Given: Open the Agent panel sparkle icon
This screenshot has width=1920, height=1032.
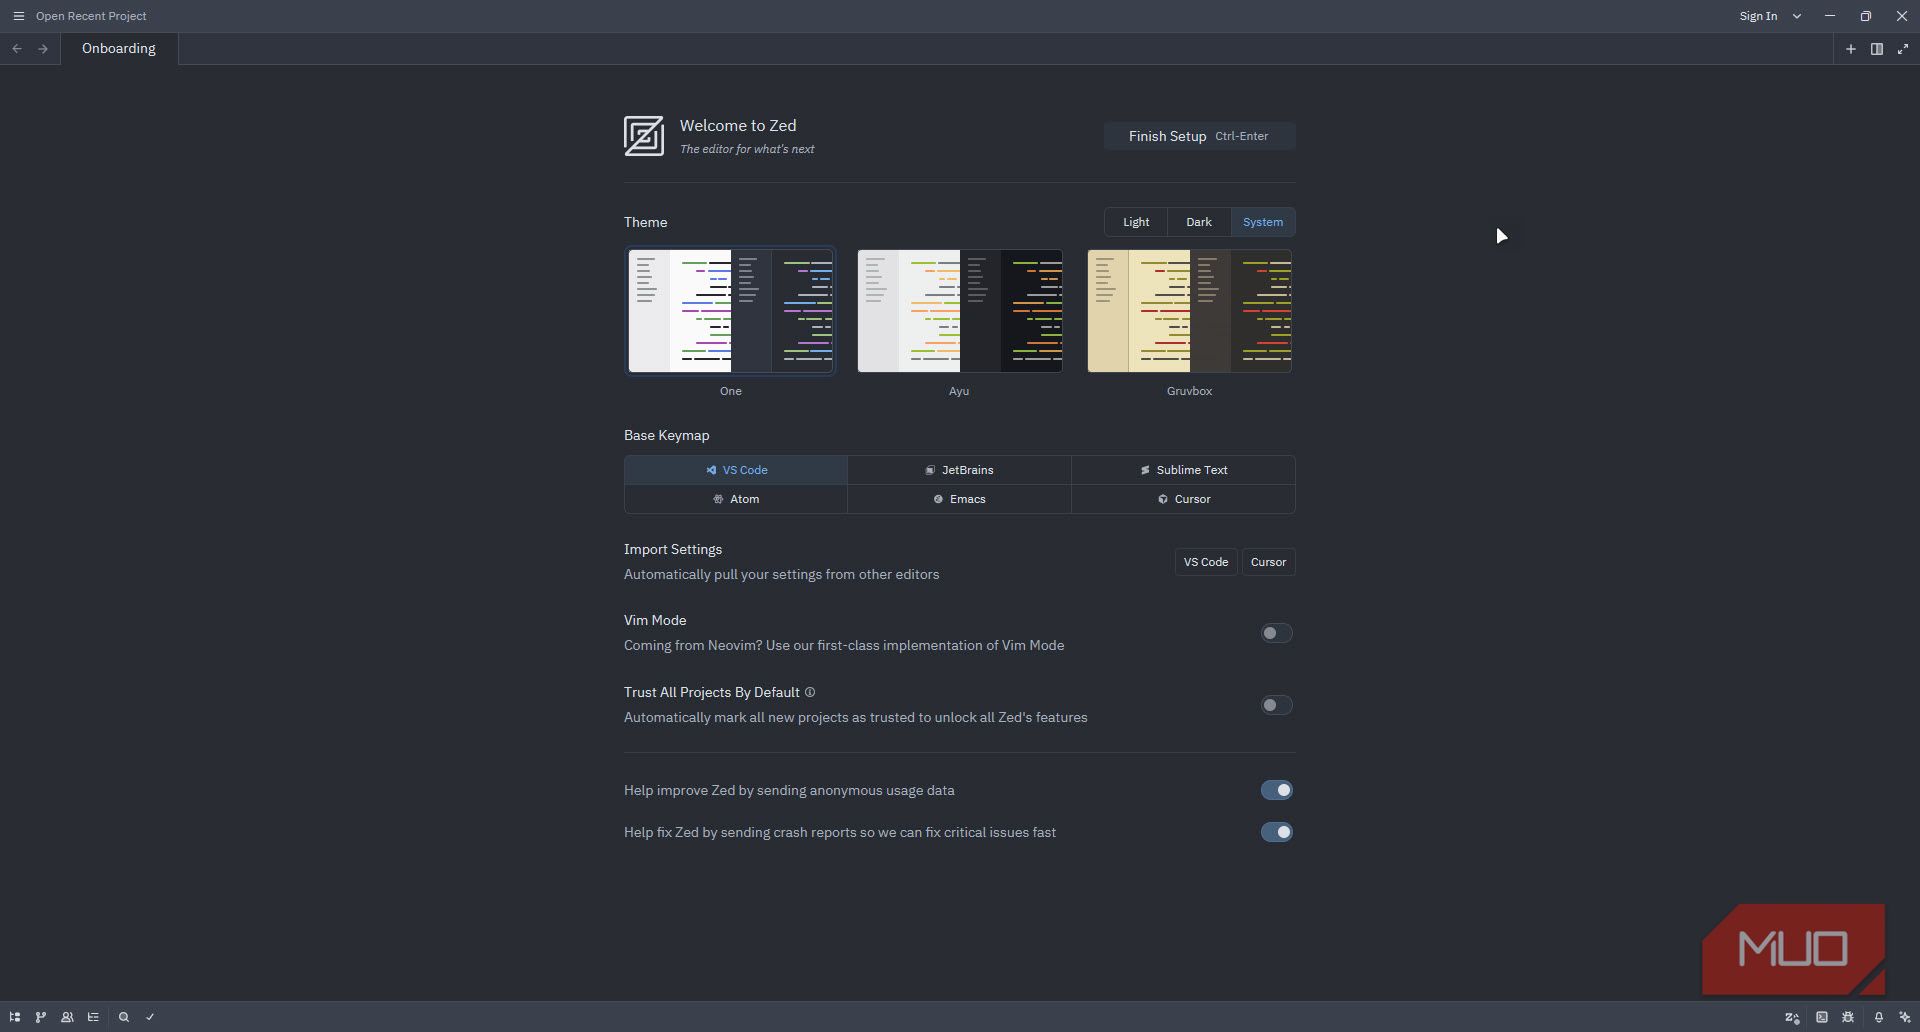Looking at the screenshot, I should (1905, 1017).
